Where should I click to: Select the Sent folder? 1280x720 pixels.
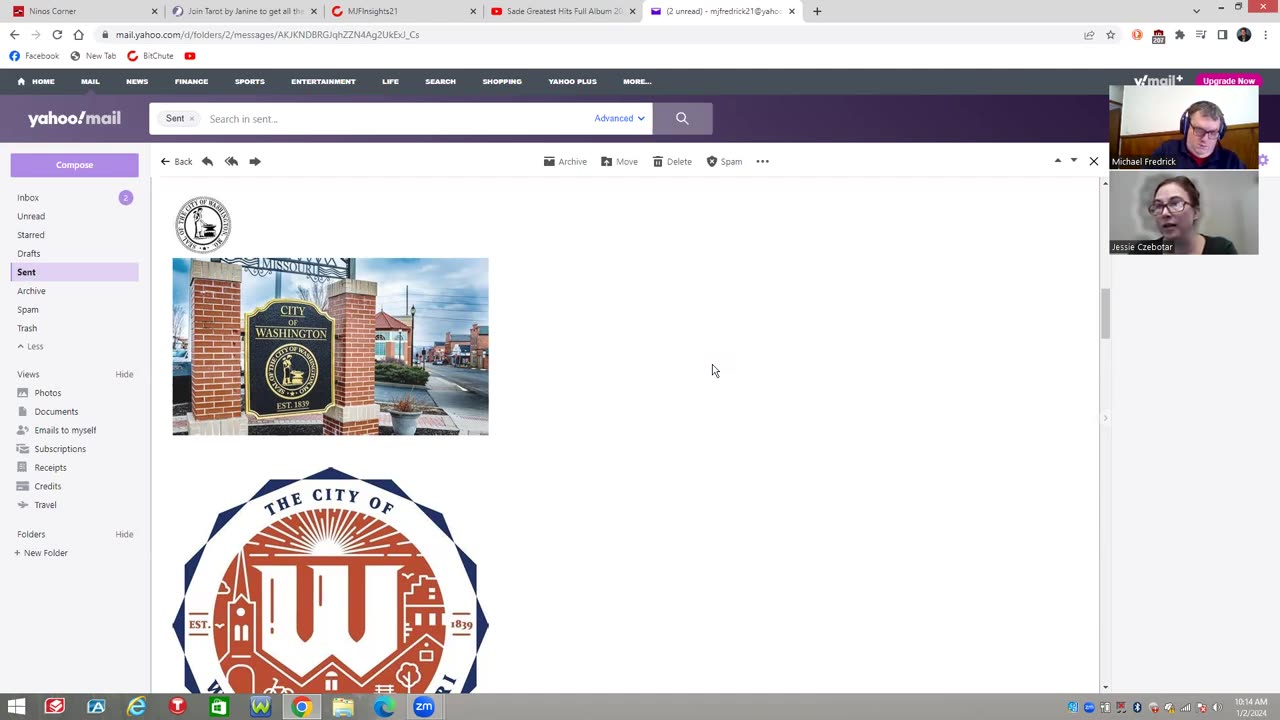(x=74, y=272)
